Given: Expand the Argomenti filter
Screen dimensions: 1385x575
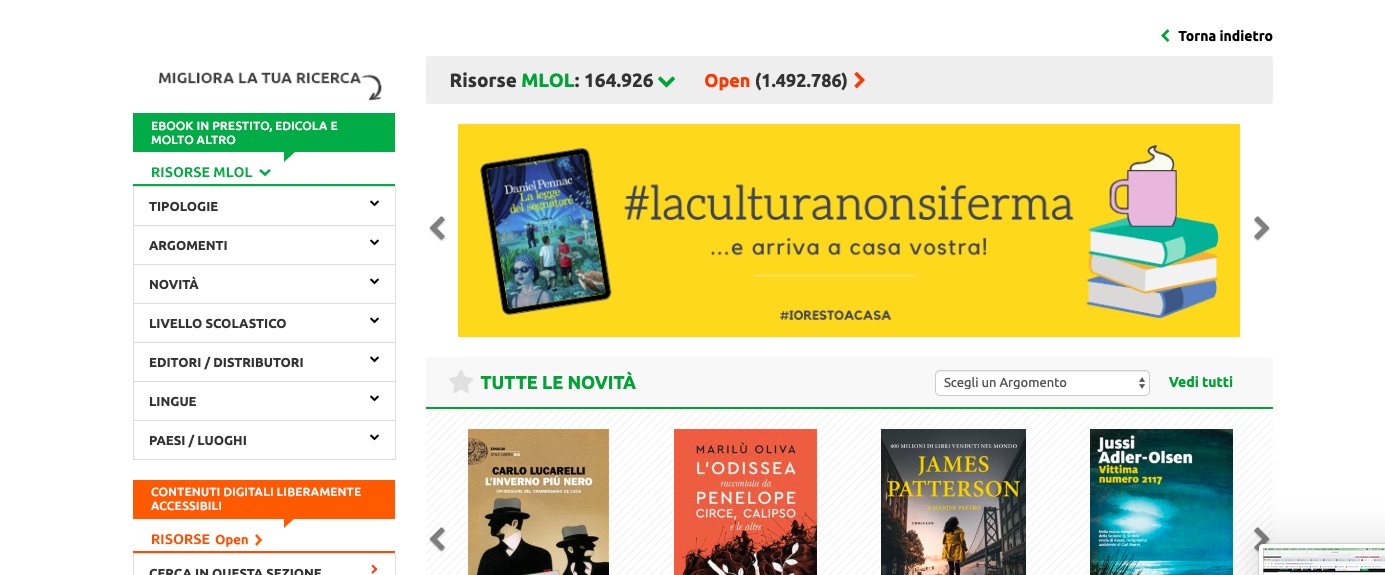Looking at the screenshot, I should 264,245.
